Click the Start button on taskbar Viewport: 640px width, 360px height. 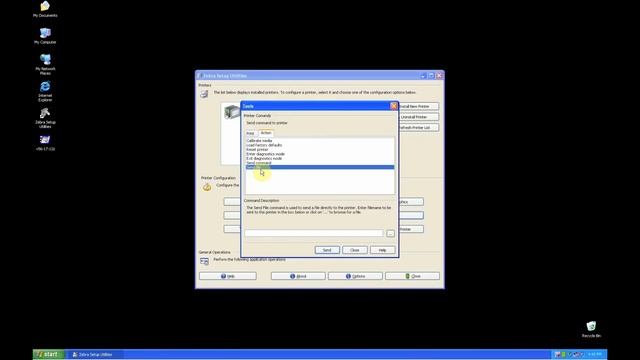[x=49, y=354]
